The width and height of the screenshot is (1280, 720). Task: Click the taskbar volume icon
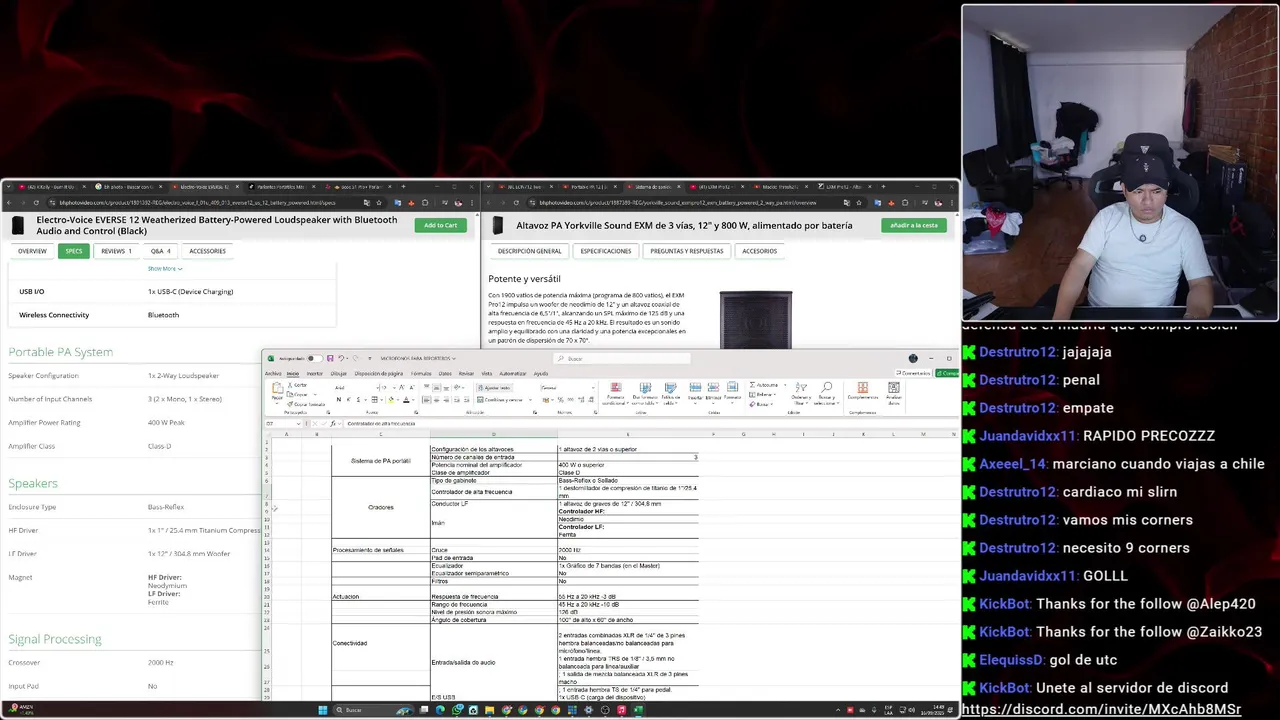[x=912, y=710]
